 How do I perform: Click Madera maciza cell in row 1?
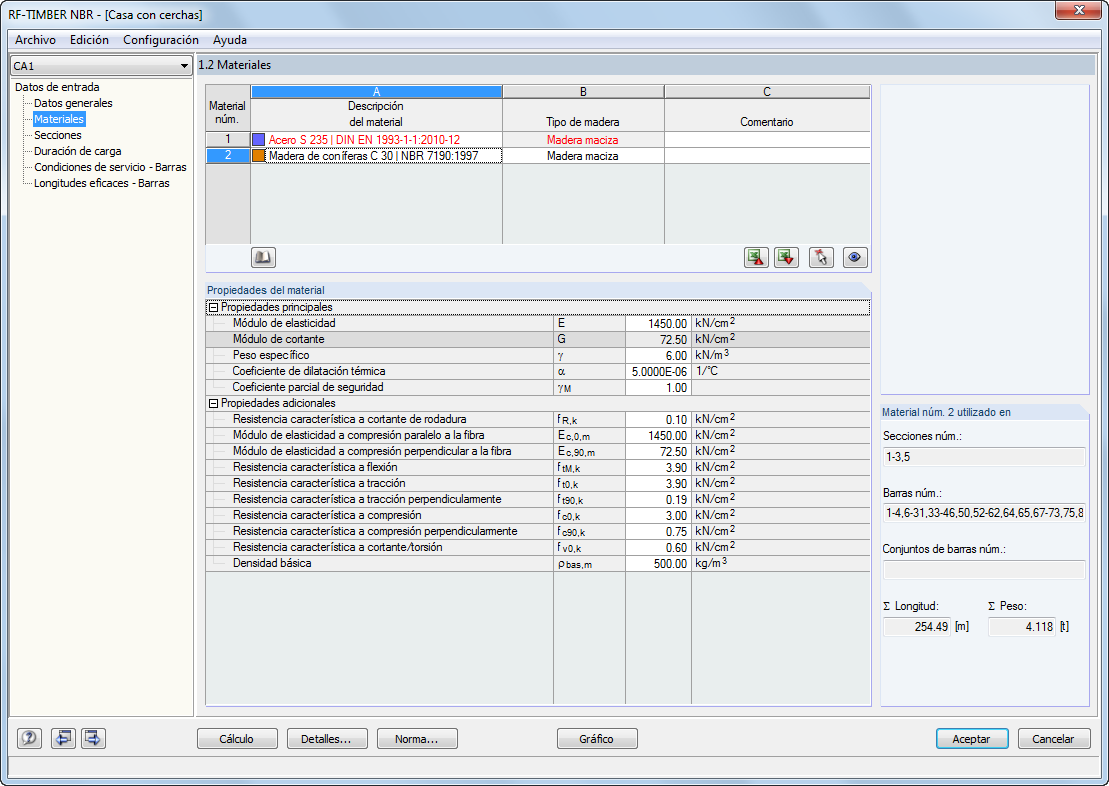coord(583,139)
